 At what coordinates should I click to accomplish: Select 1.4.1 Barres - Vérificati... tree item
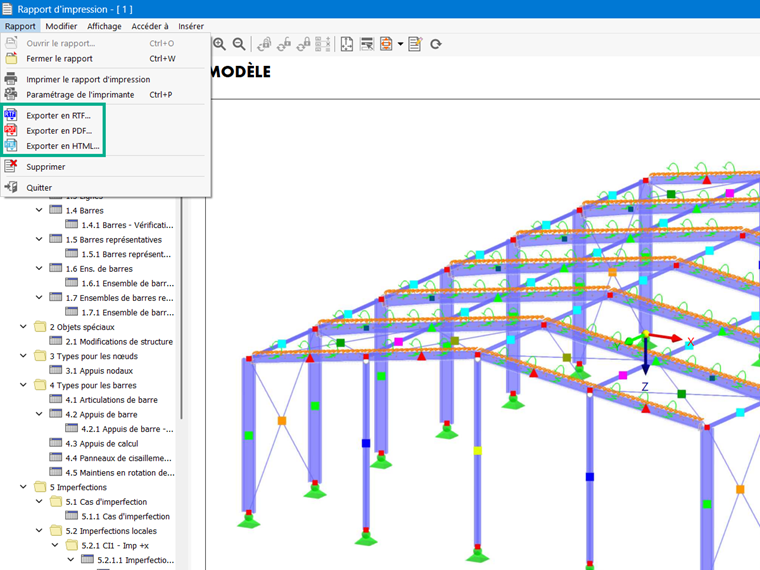click(x=127, y=225)
